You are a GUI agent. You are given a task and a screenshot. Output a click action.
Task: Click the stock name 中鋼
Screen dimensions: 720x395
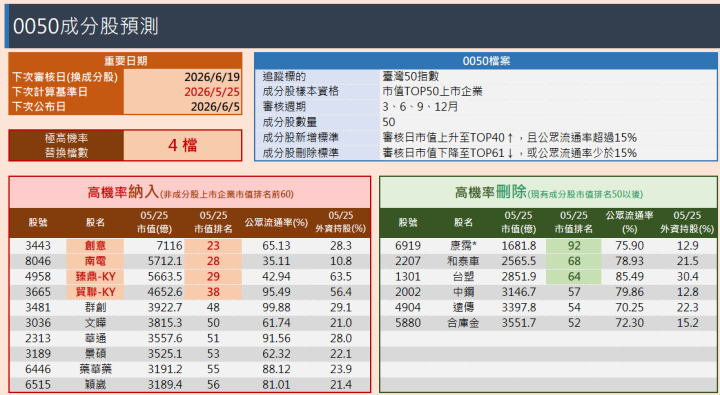click(x=463, y=292)
